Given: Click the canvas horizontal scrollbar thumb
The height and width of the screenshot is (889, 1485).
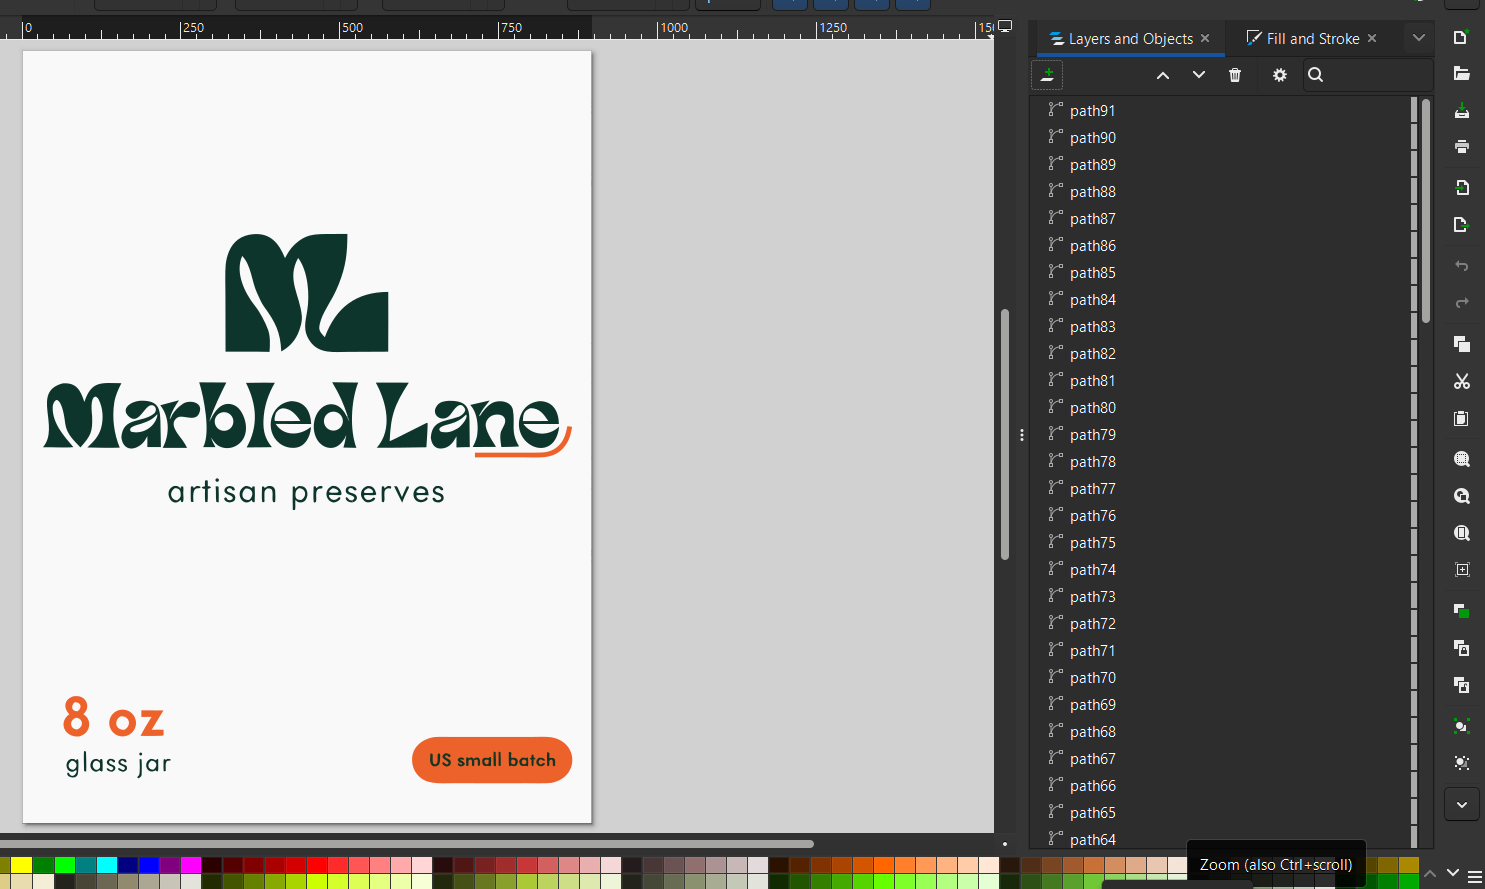Looking at the screenshot, I should click(406, 843).
